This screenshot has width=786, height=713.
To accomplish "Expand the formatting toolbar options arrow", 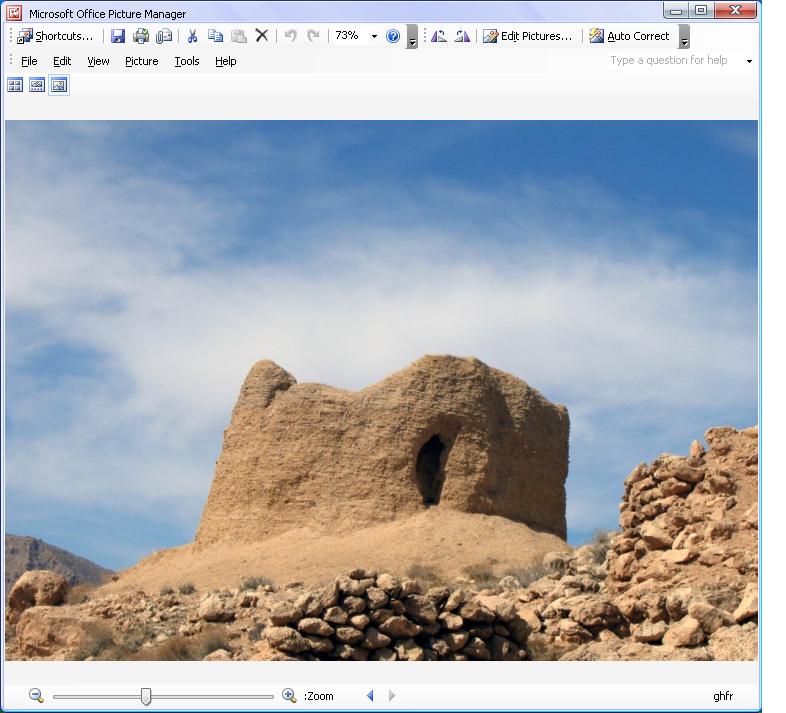I will (x=684, y=37).
